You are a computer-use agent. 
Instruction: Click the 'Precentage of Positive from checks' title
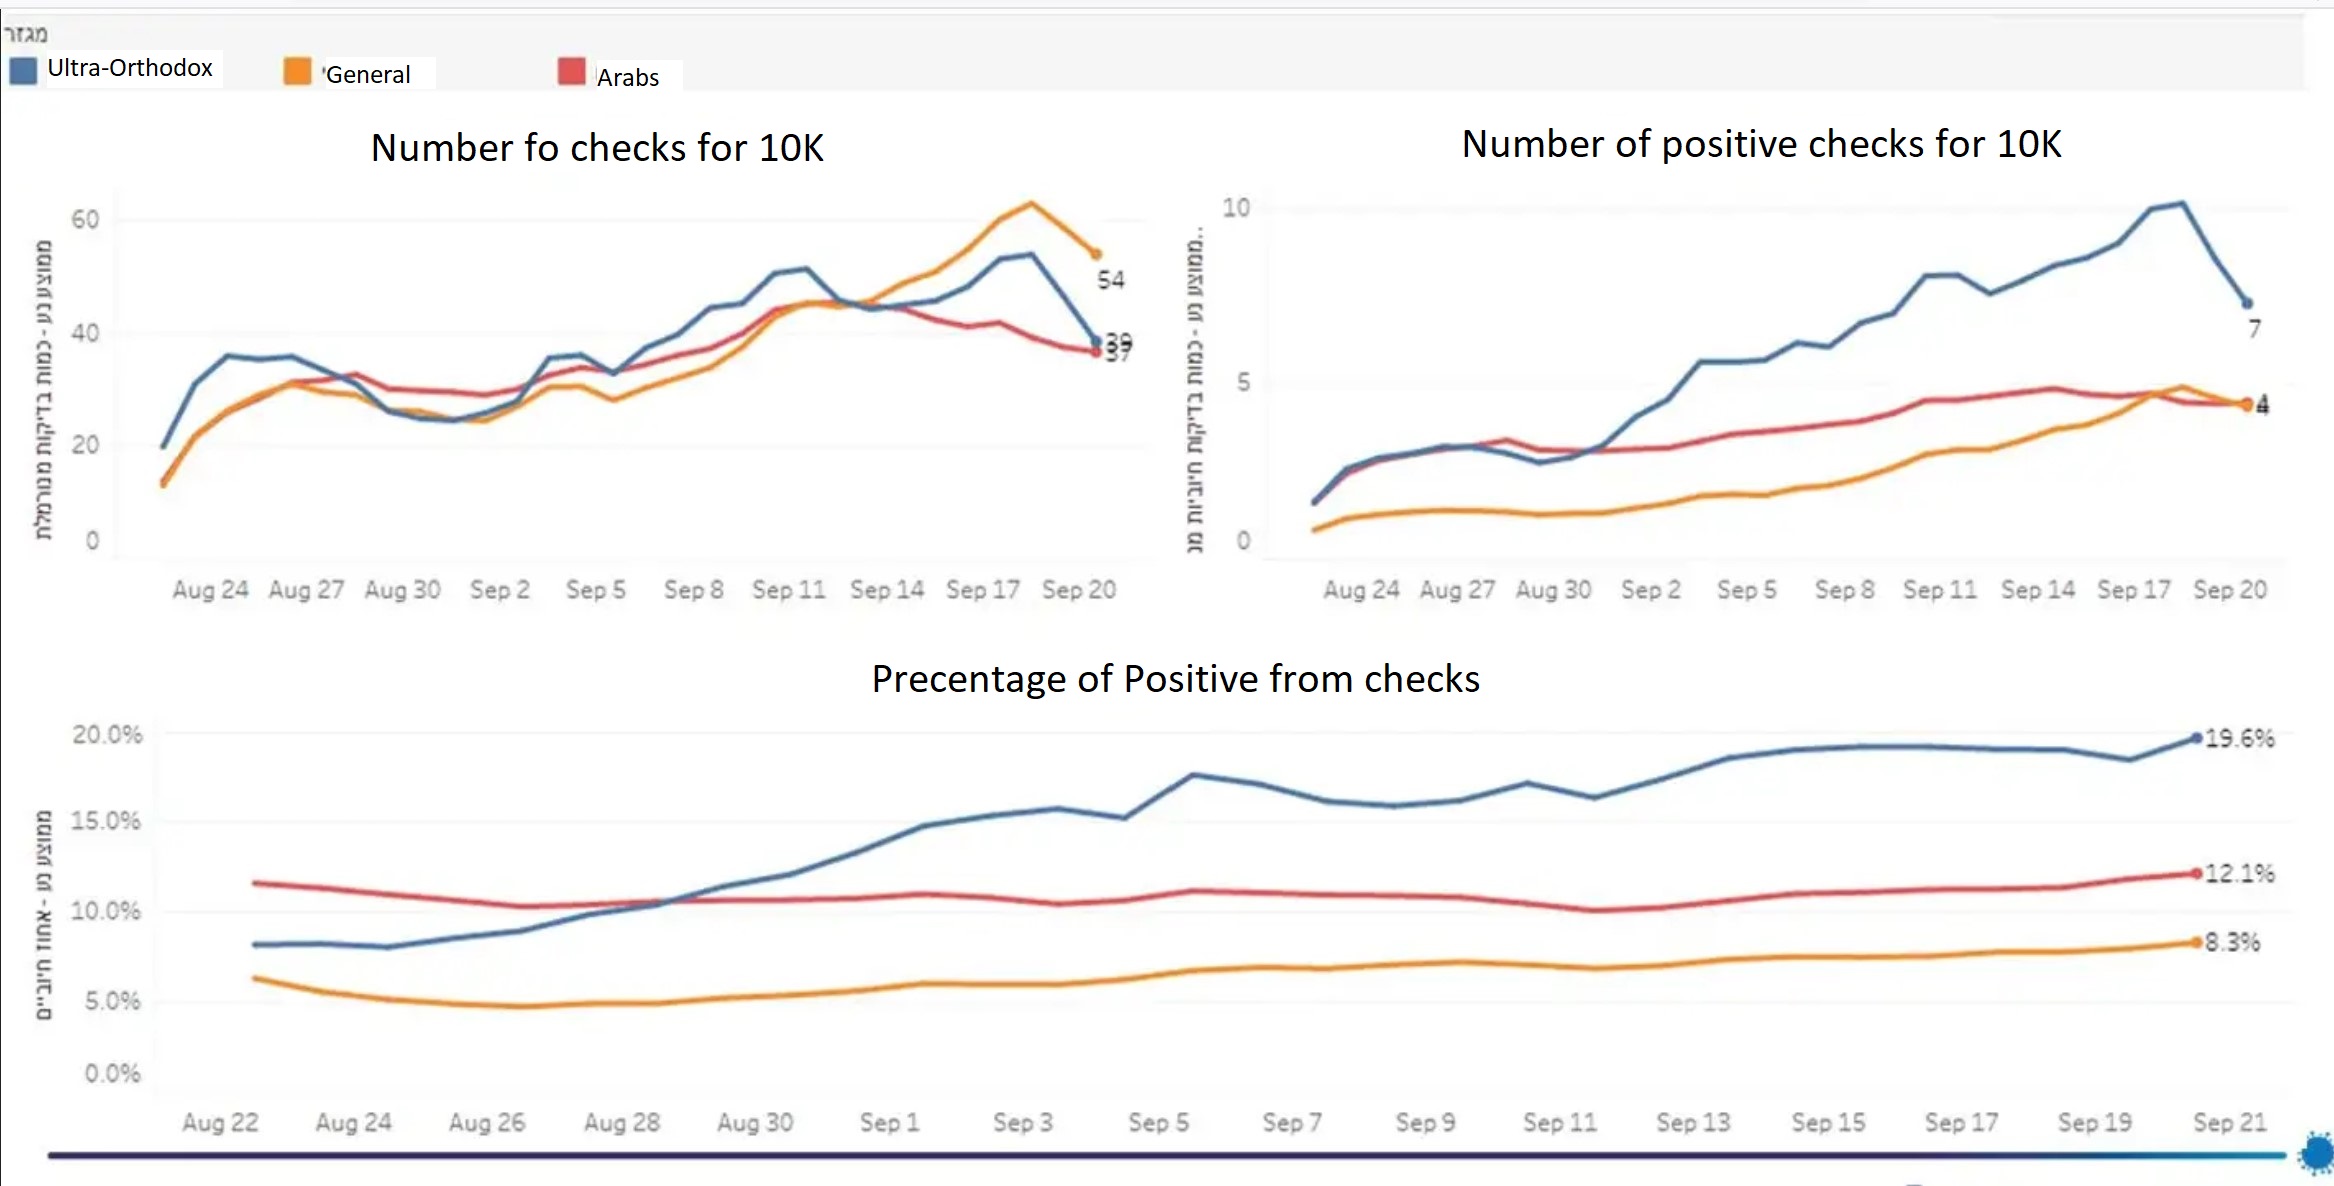pyautogui.click(x=1175, y=679)
